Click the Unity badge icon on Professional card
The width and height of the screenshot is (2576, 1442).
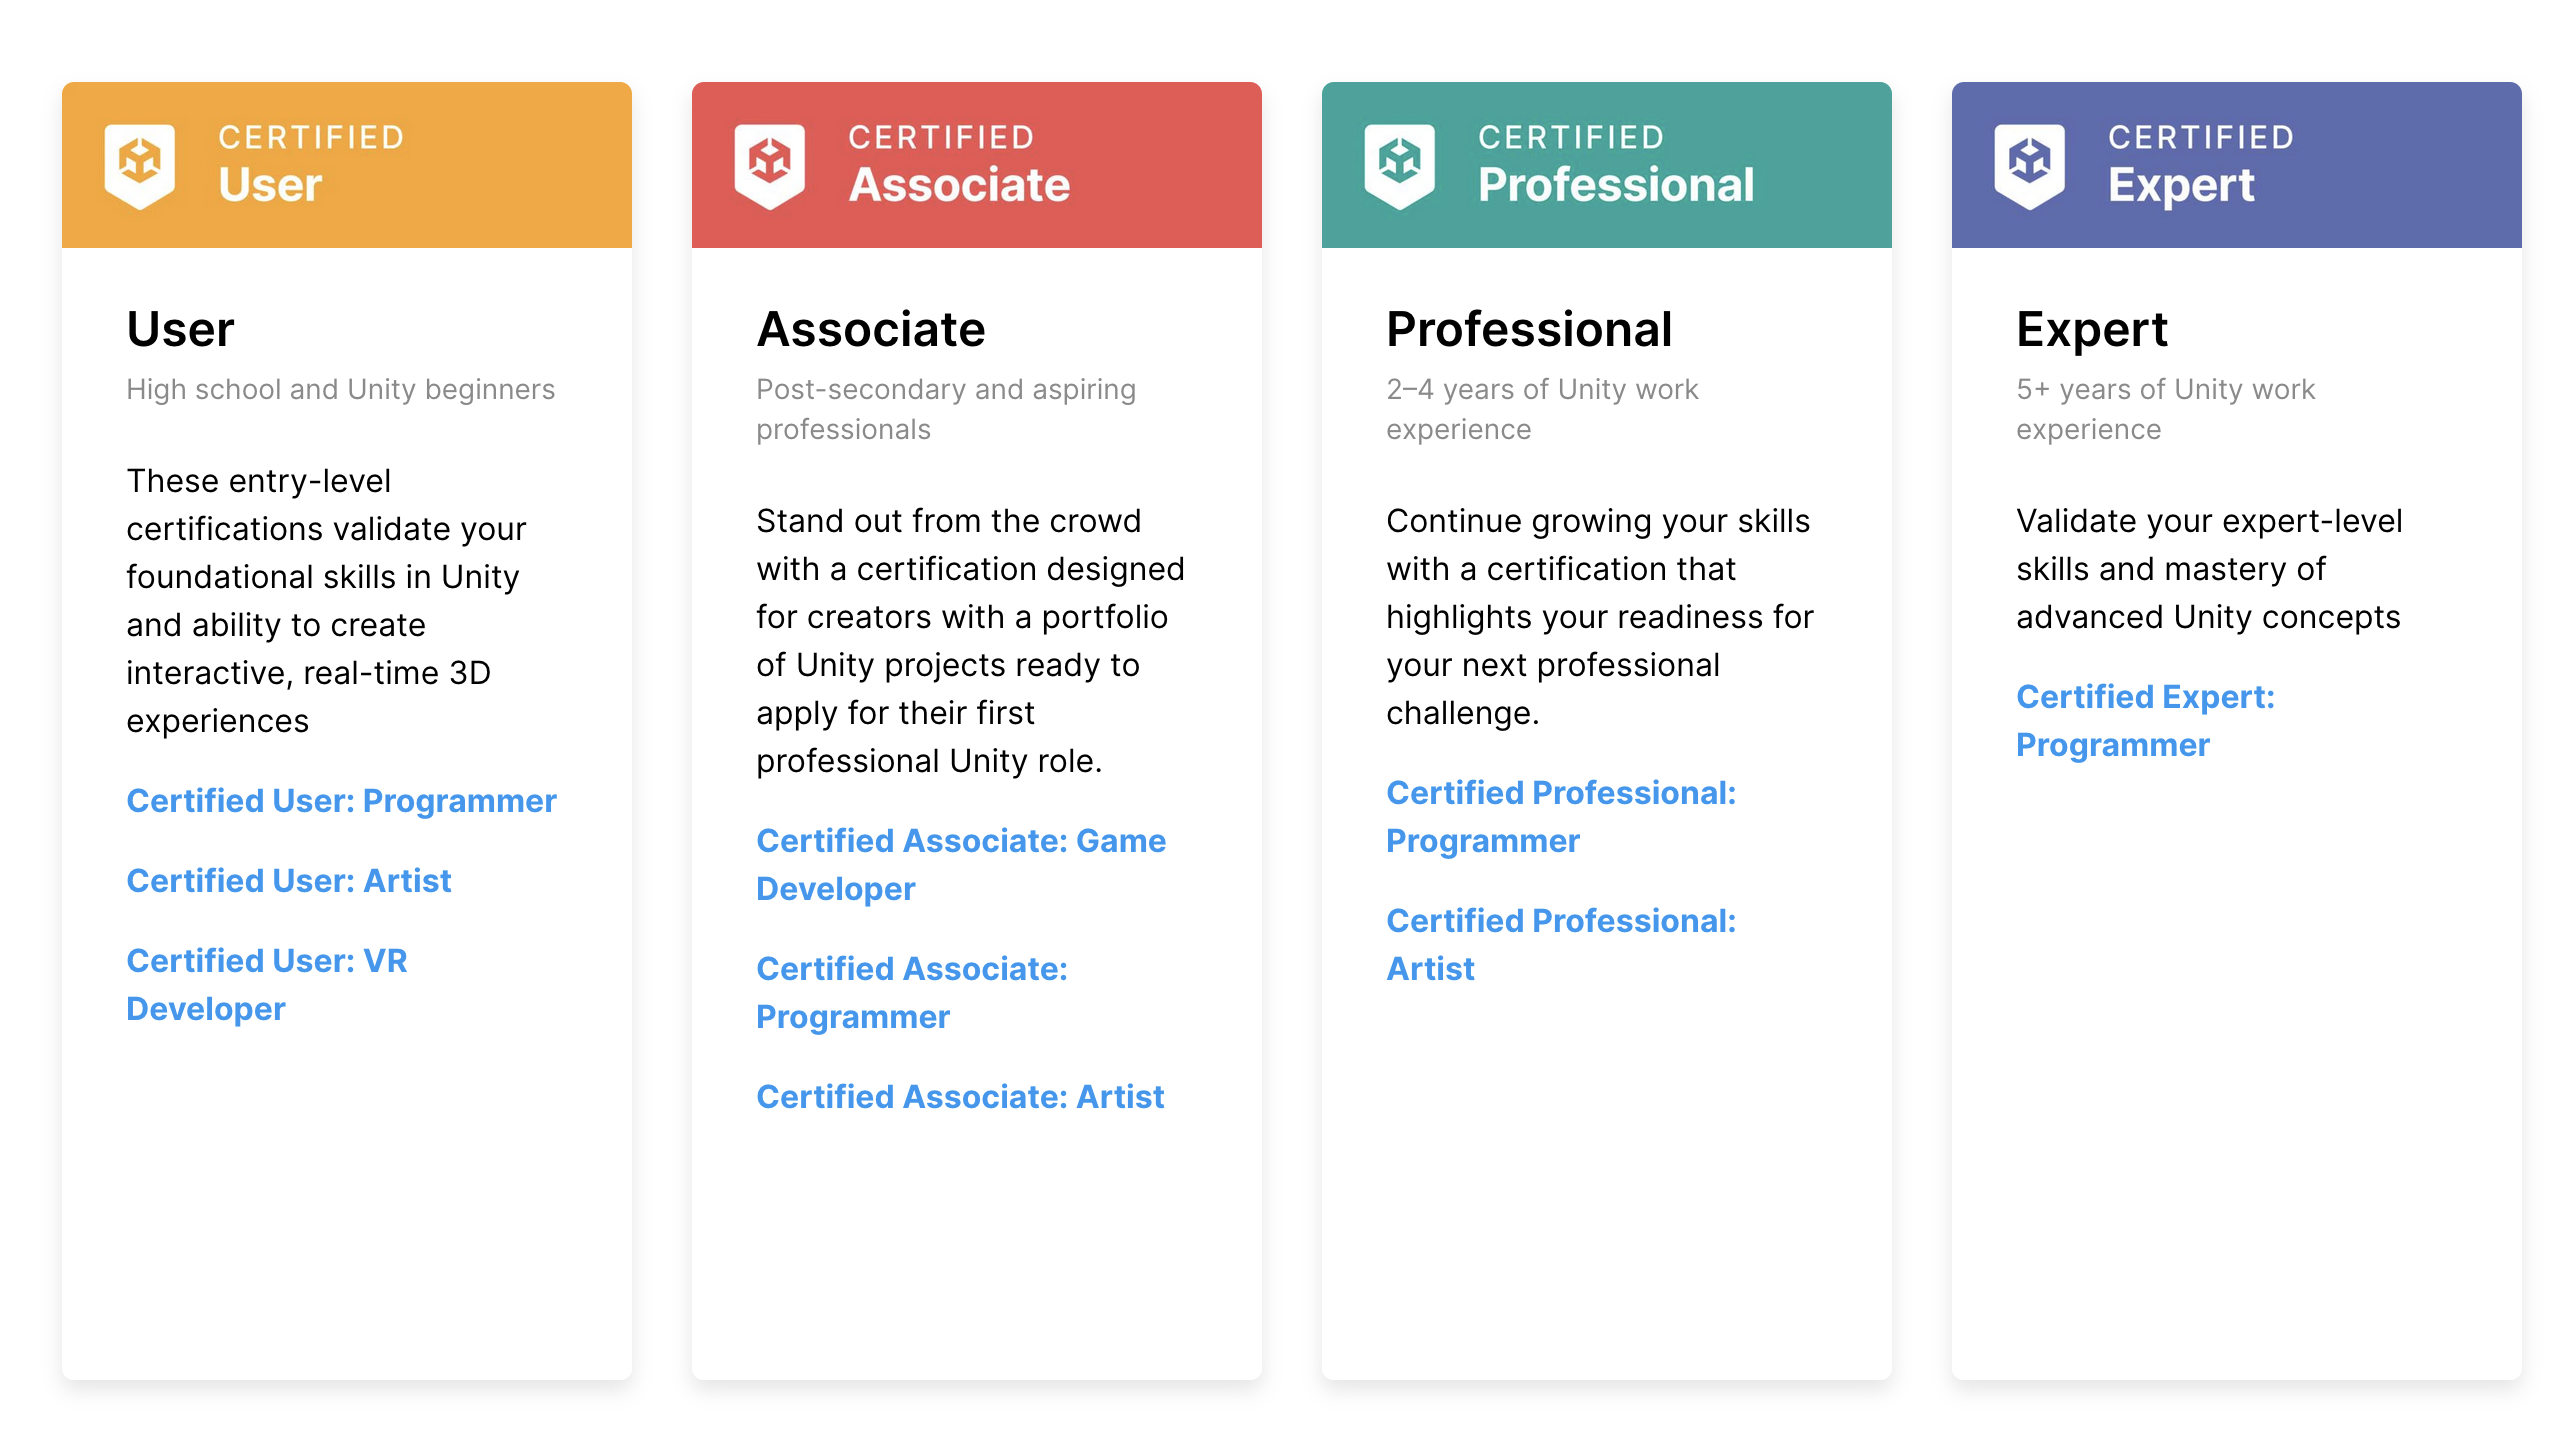click(x=1400, y=164)
